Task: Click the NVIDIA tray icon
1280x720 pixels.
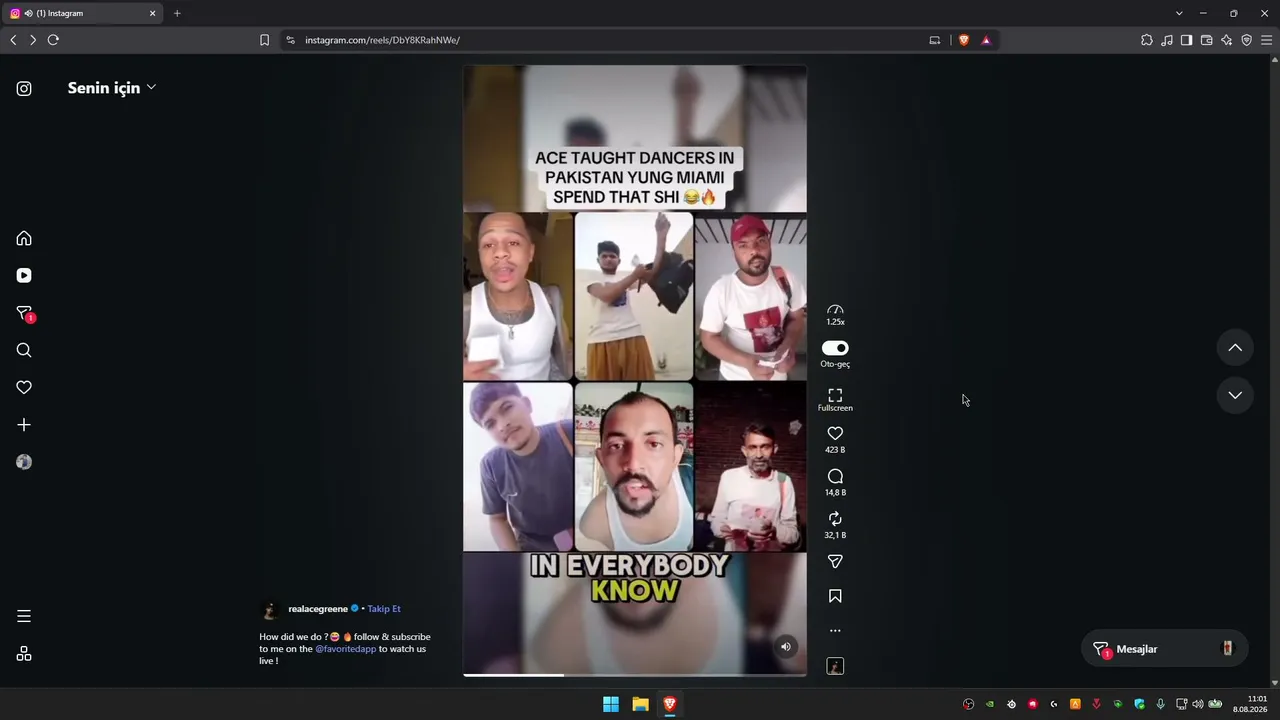Action: 990,704
